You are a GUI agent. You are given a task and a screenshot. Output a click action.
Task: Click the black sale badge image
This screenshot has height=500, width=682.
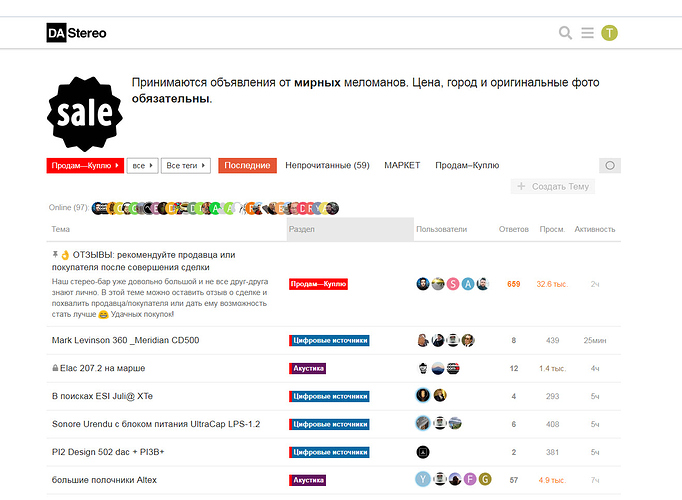[85, 114]
